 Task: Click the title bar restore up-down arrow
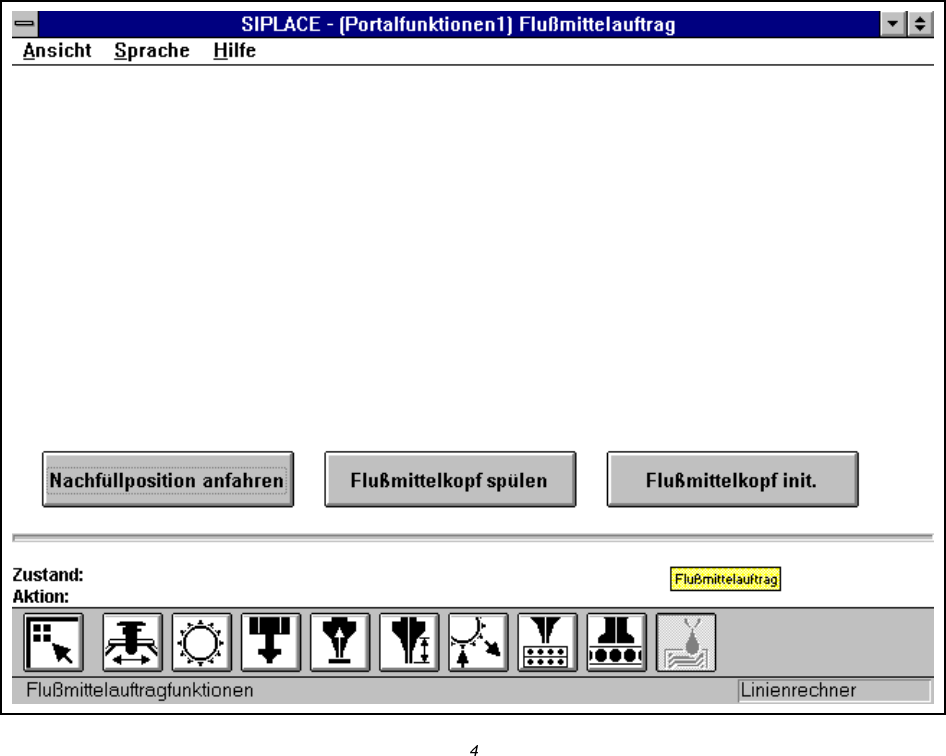coord(920,24)
